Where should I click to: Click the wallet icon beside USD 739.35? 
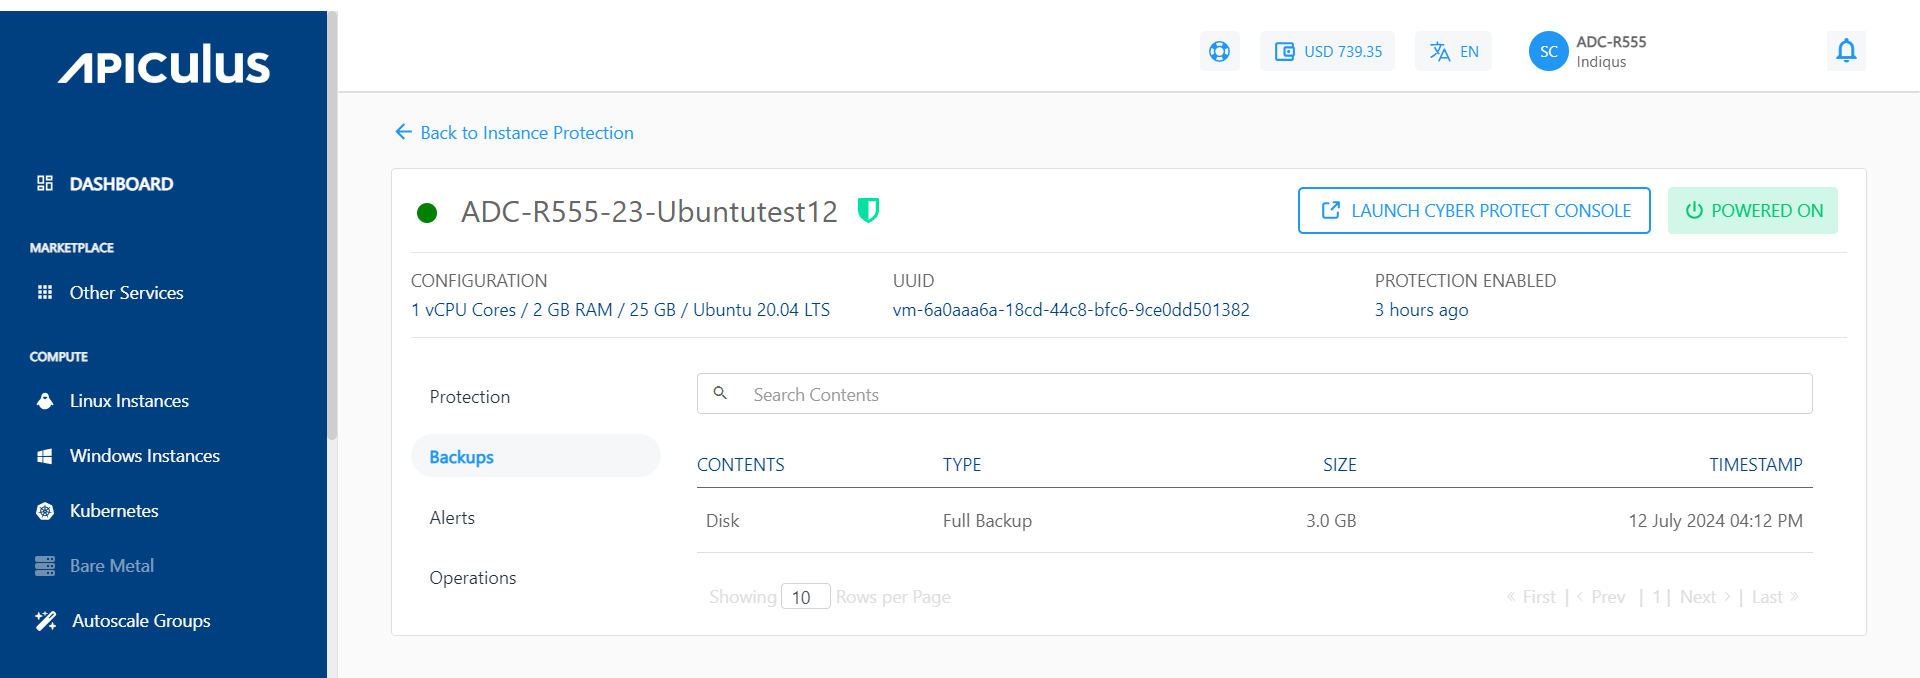(x=1285, y=51)
